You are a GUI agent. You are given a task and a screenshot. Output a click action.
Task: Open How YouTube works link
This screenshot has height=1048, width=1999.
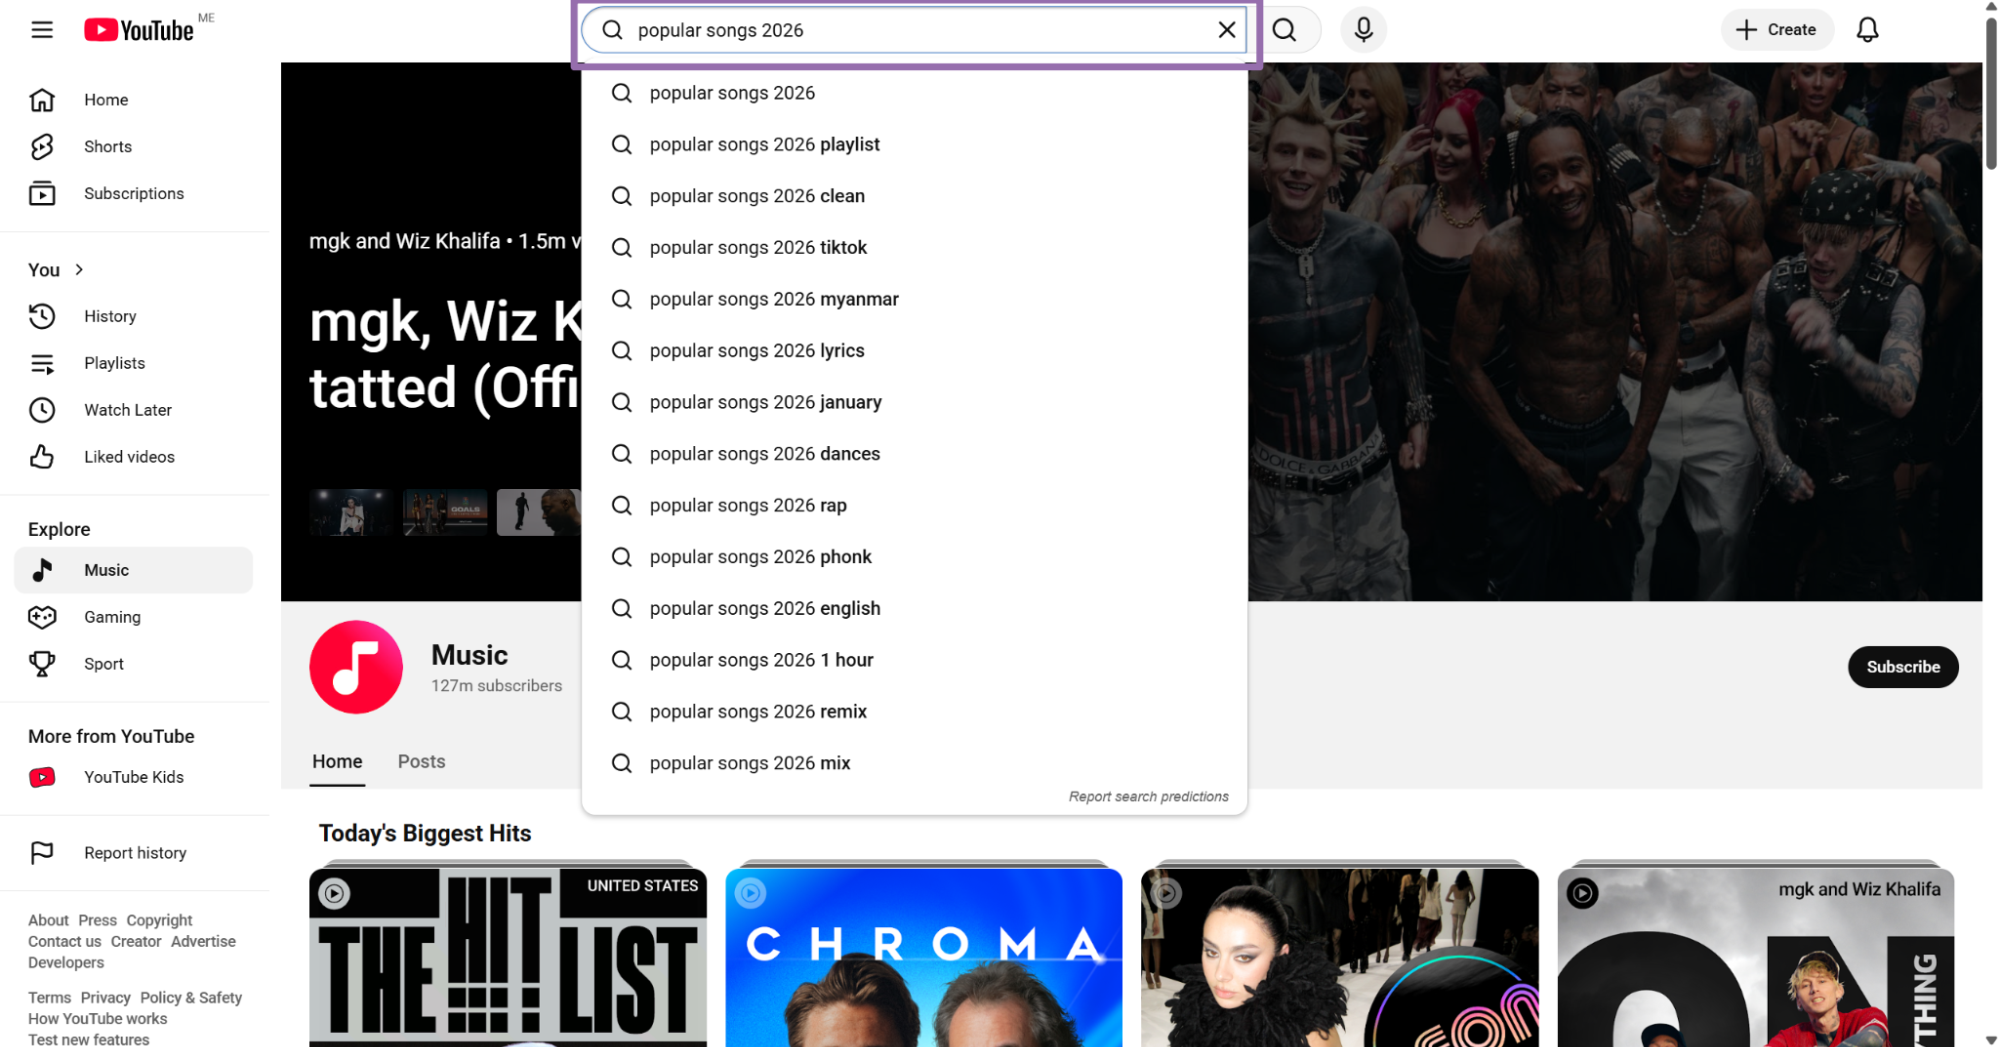coord(97,1019)
